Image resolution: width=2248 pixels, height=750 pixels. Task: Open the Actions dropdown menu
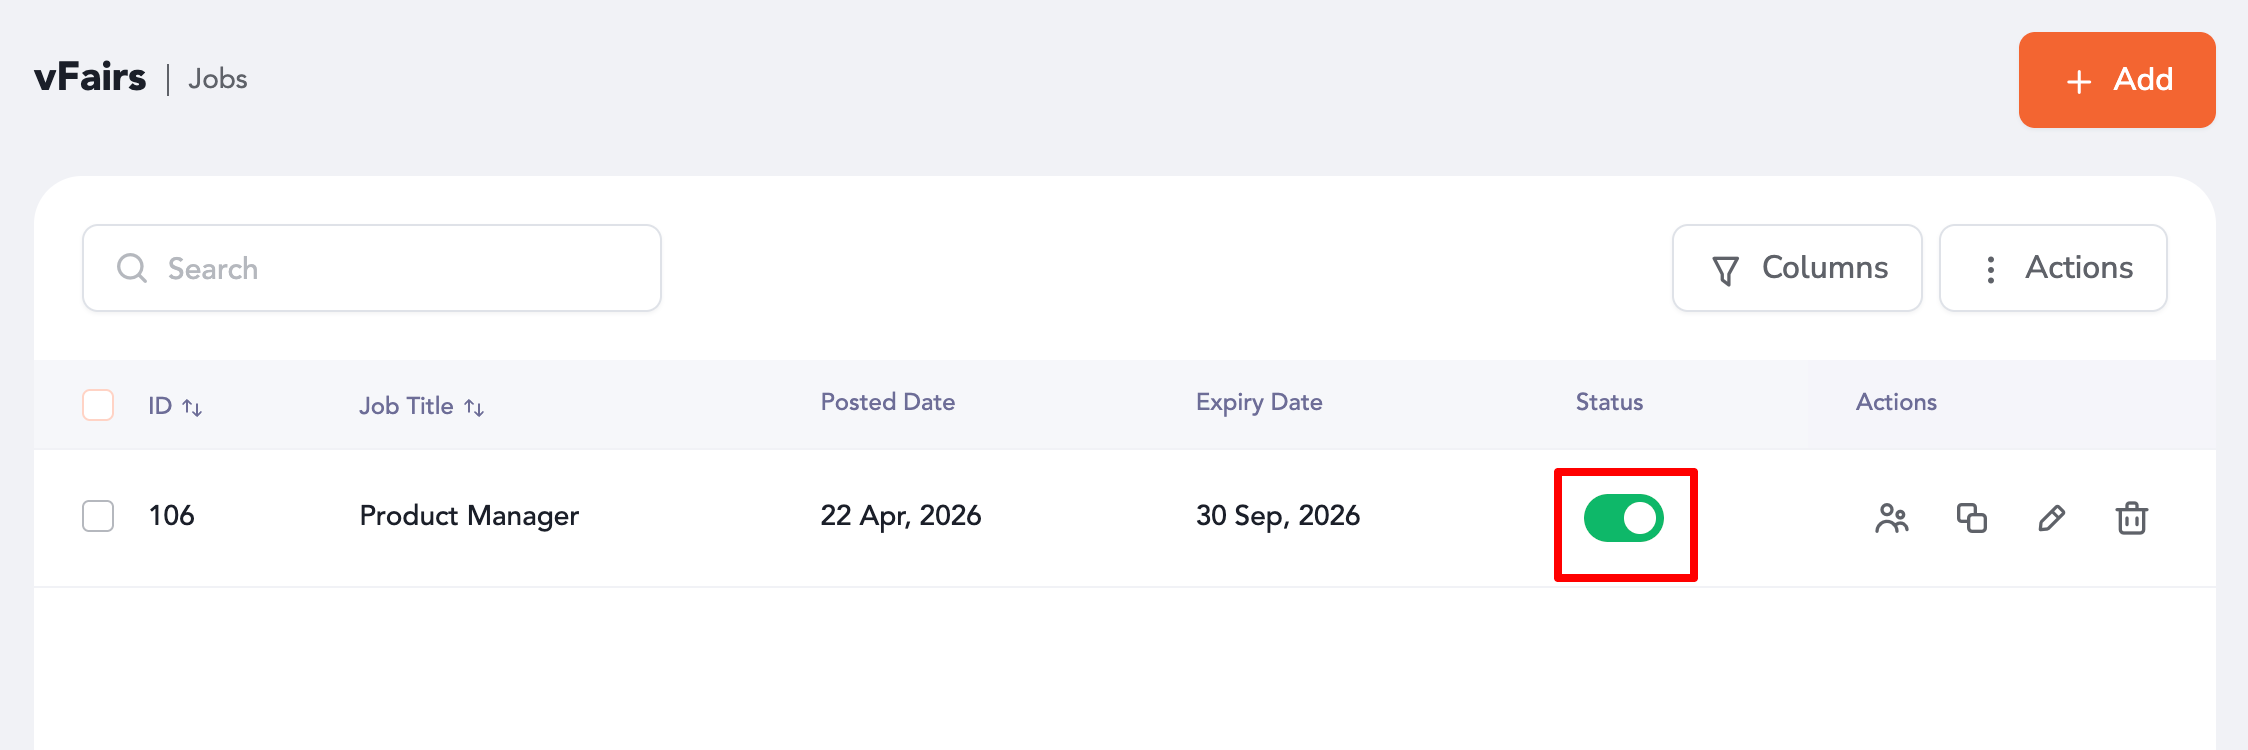(2053, 268)
